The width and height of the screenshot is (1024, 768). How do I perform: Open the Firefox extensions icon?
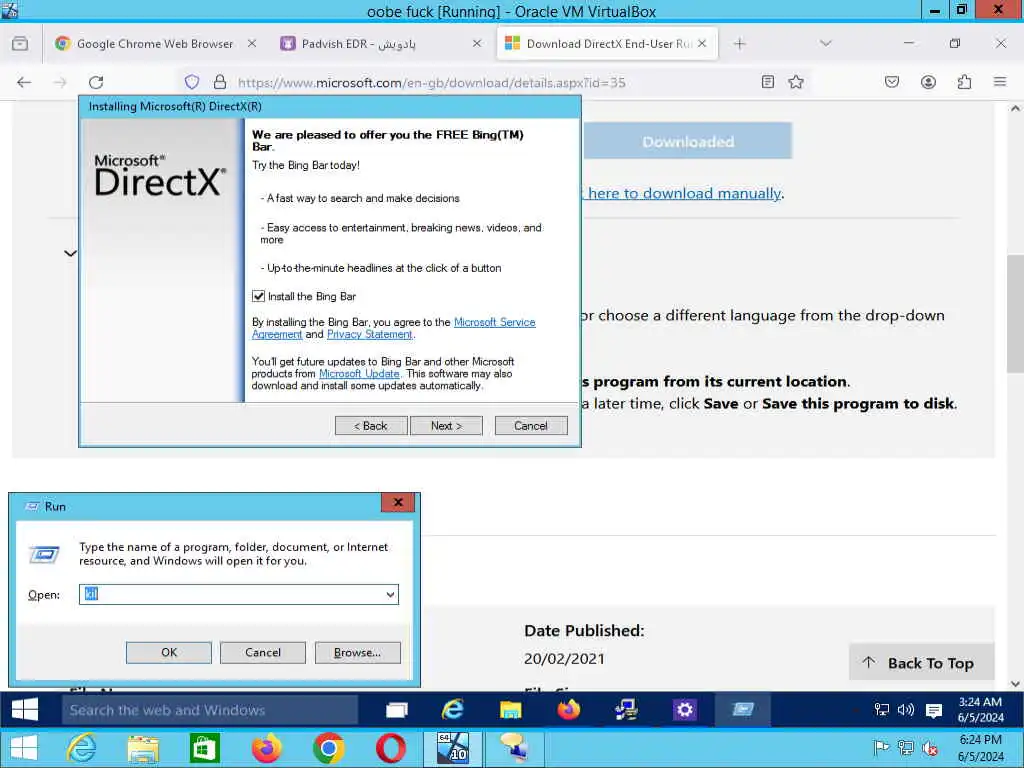point(964,82)
